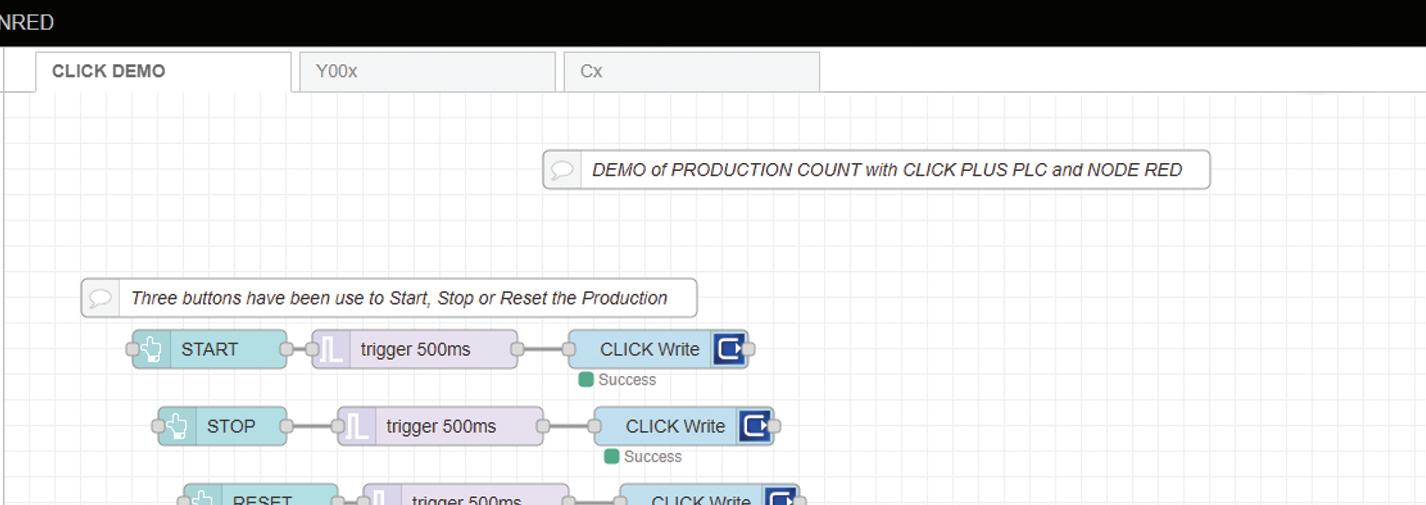
Task: Click the output port of START node
Action: (x=287, y=349)
